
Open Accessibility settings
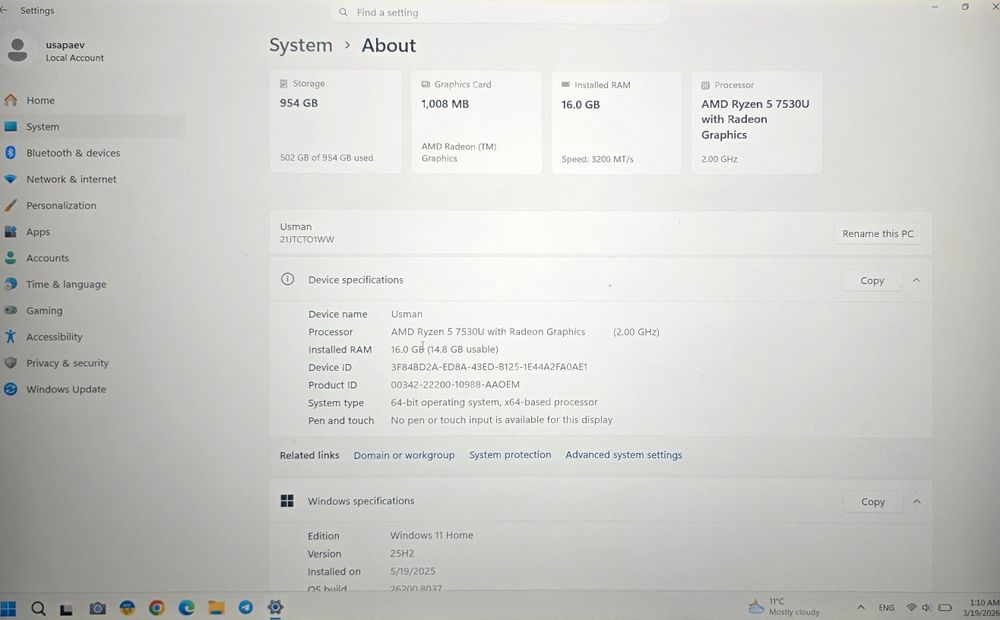(x=93, y=336)
